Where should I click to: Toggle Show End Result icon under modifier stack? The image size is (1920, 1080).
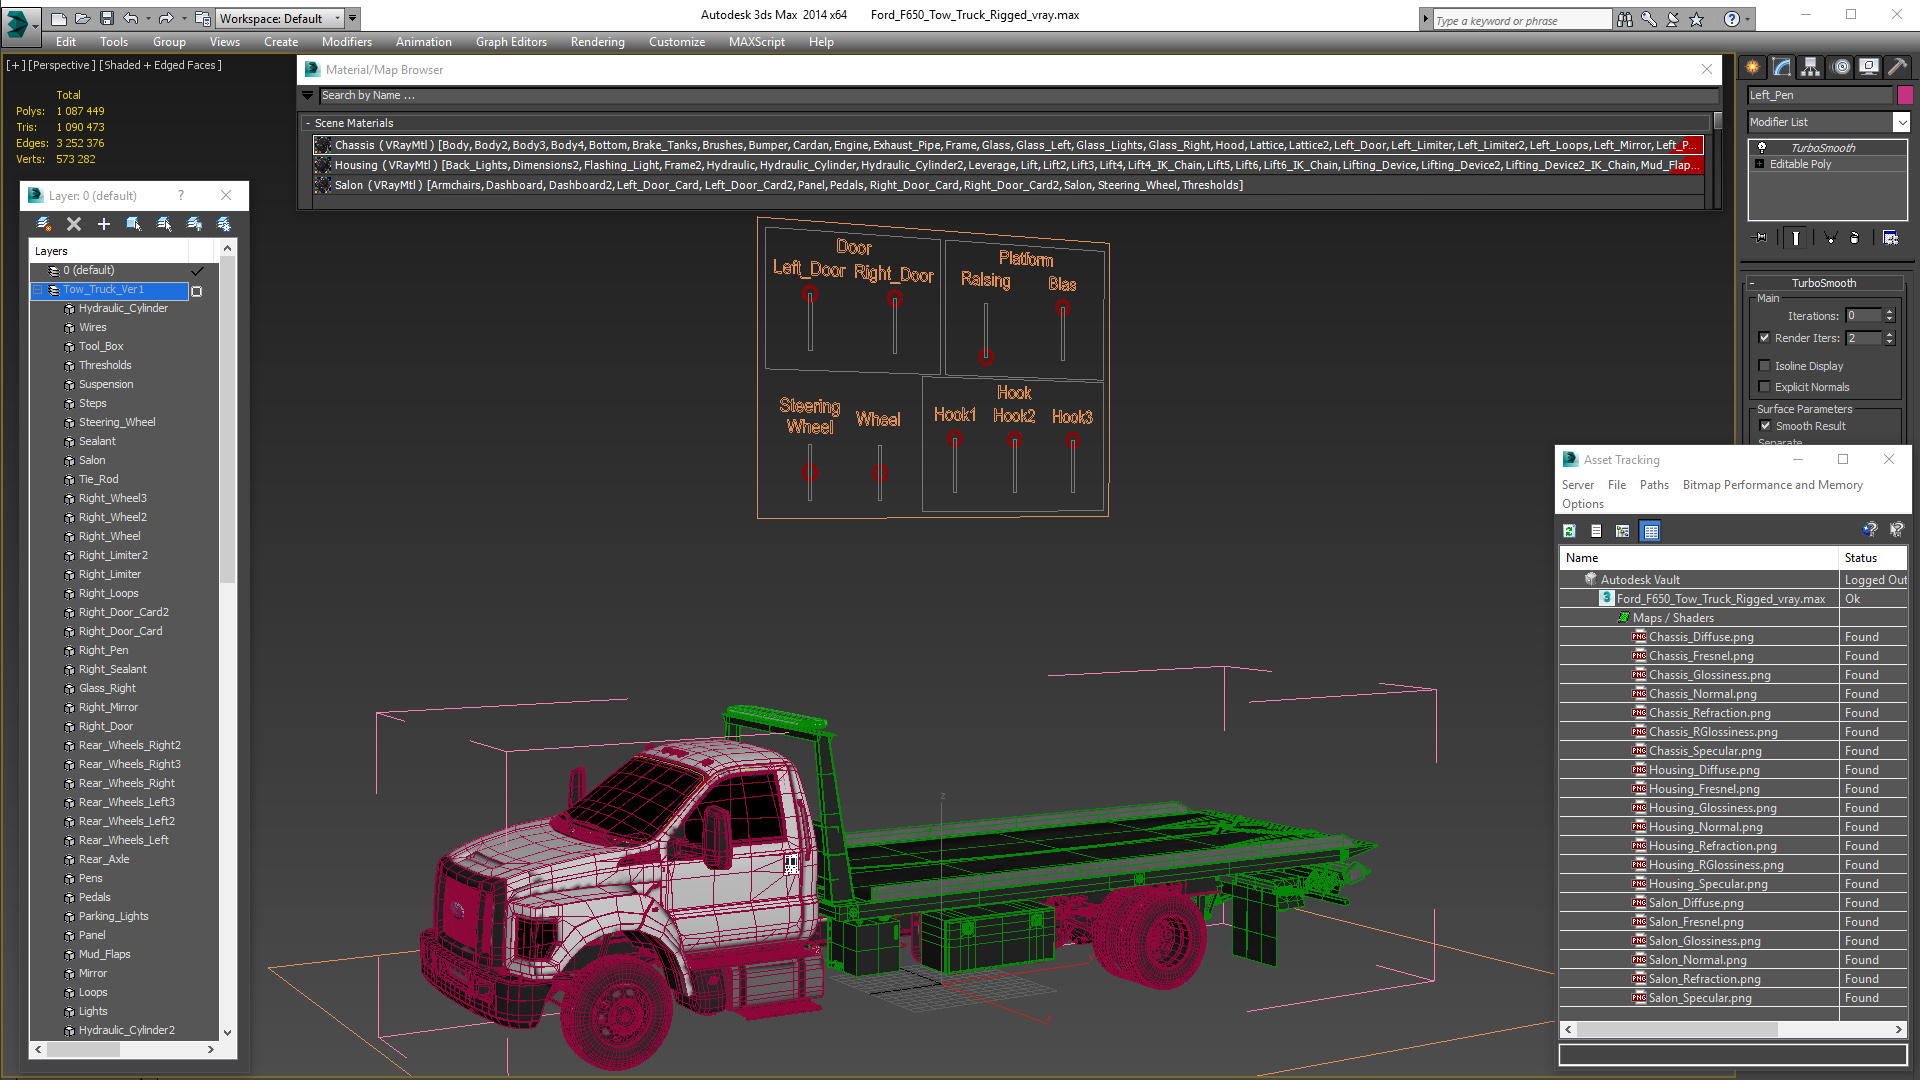tap(1796, 238)
